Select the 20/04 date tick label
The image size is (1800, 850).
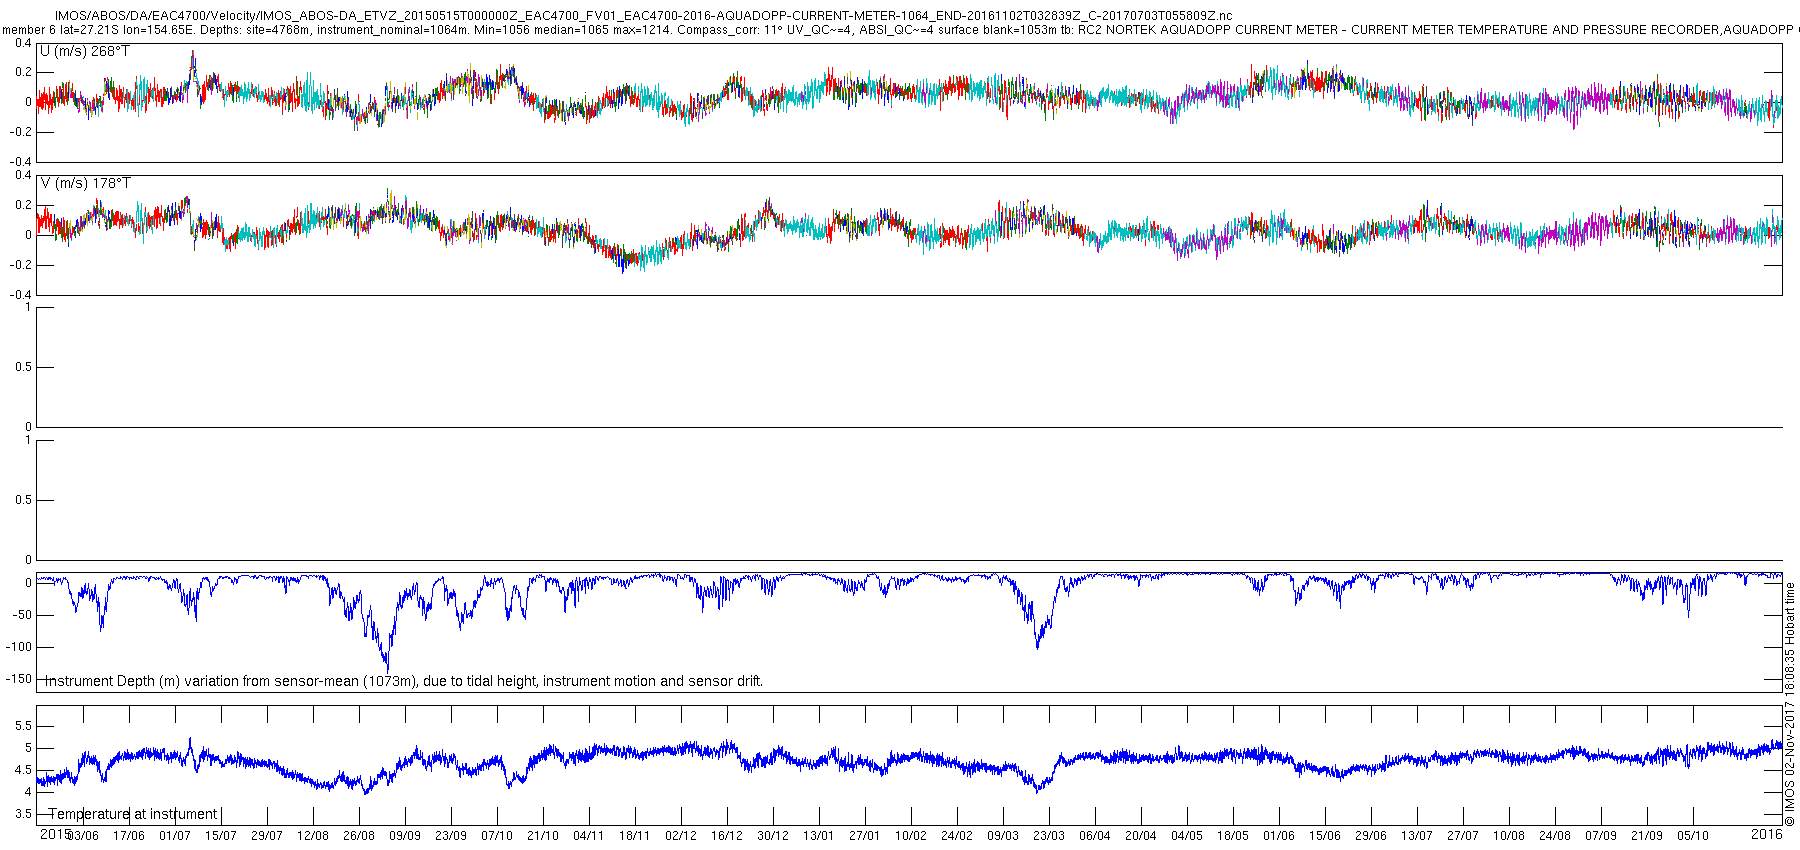(1141, 836)
